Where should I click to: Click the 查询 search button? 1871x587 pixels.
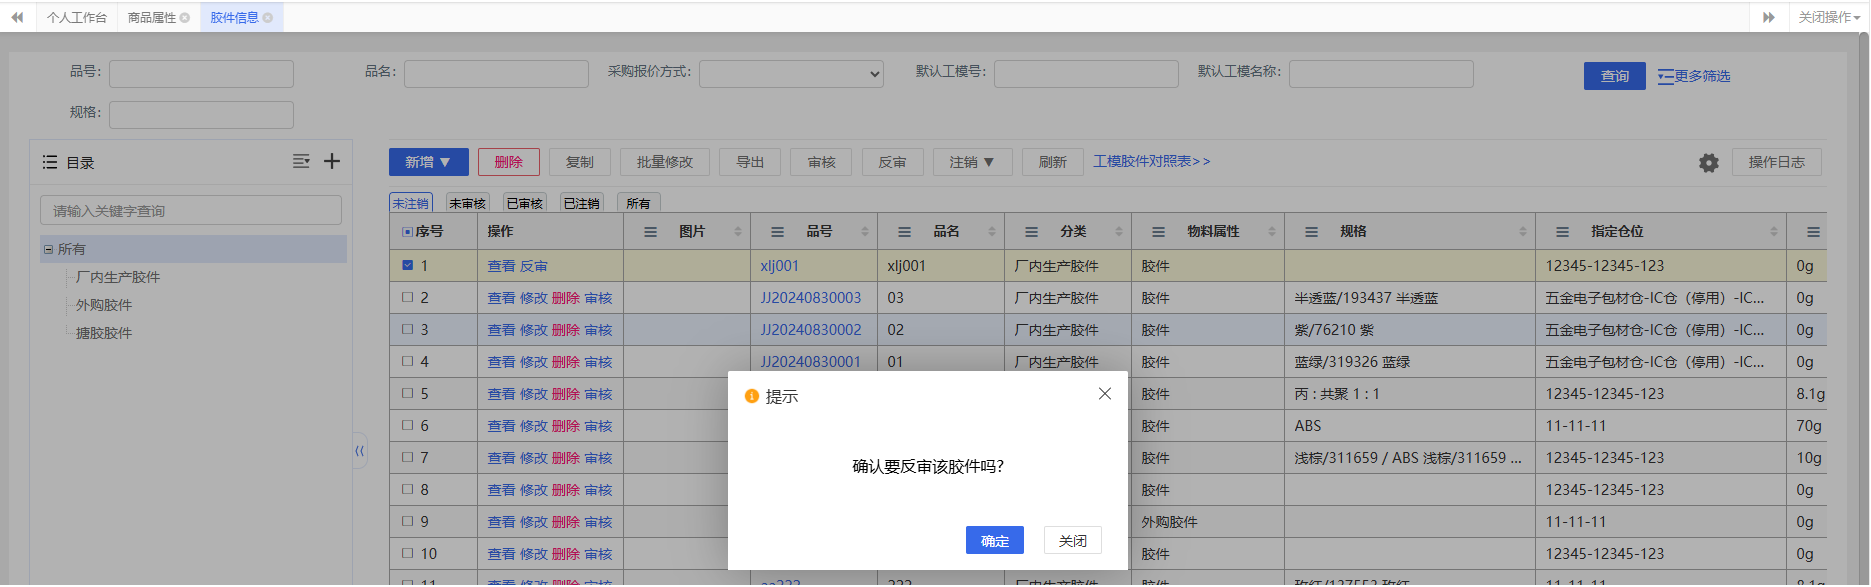(x=1615, y=76)
